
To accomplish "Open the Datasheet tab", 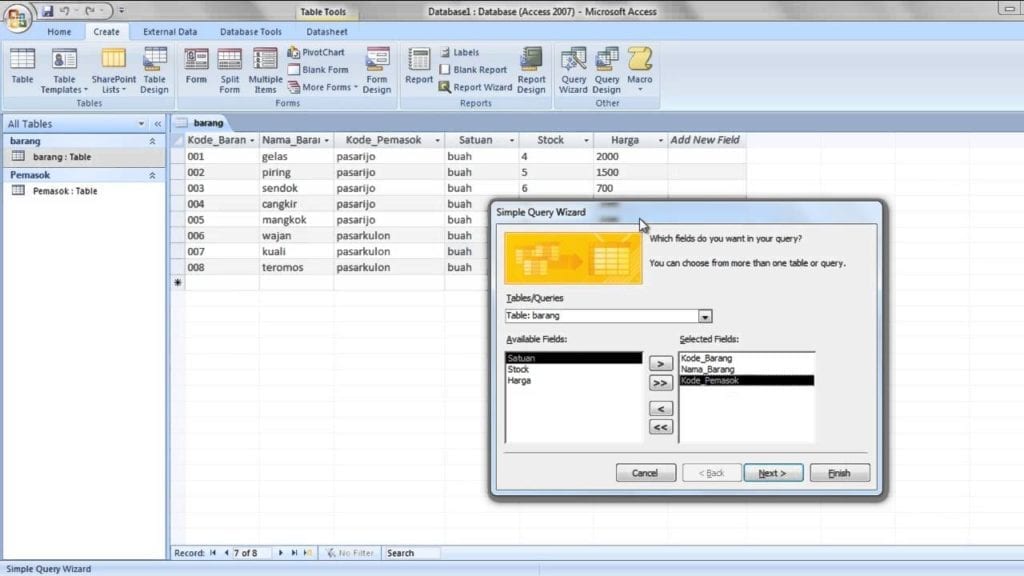I will point(327,31).
